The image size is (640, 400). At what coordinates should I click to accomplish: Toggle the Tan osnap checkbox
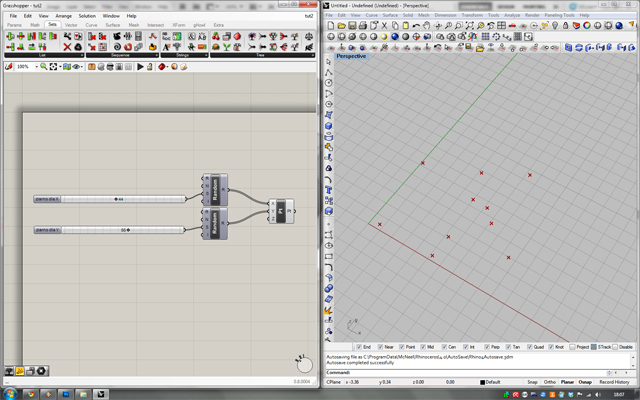508,347
